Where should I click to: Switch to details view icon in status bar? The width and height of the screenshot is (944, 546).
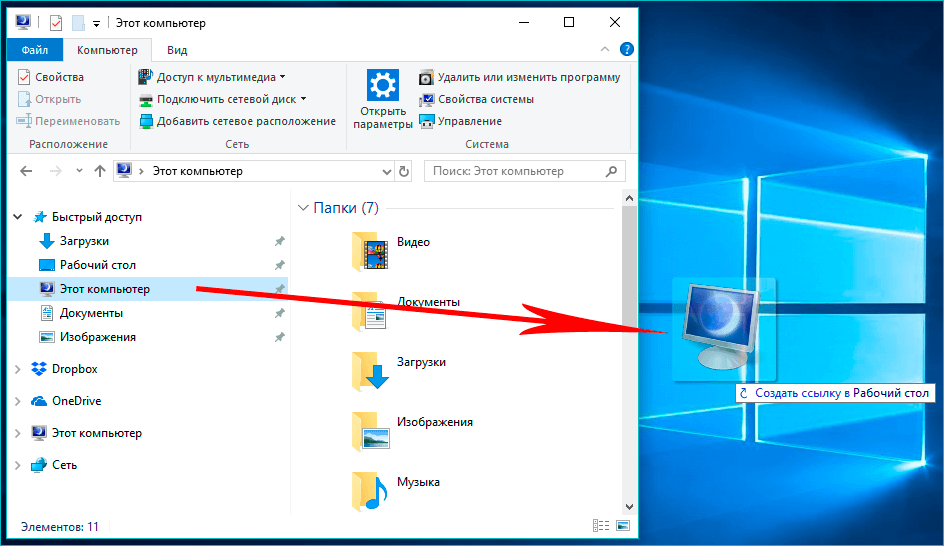click(601, 526)
